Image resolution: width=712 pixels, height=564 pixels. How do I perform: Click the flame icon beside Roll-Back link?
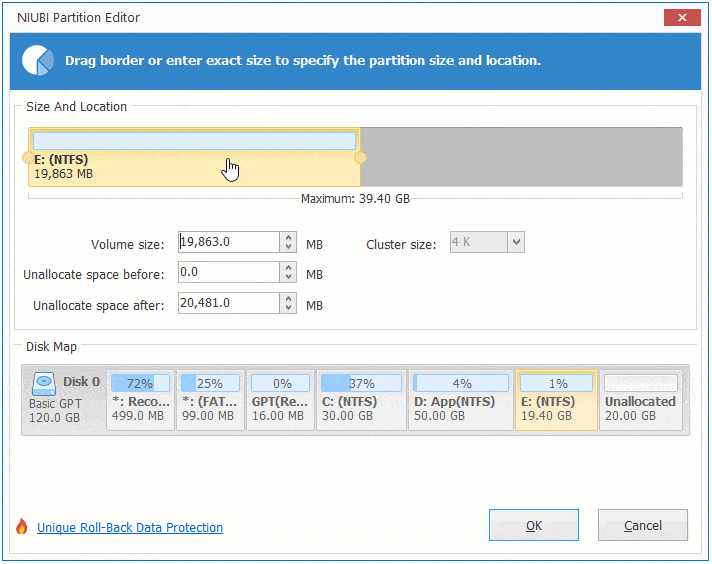coord(22,527)
